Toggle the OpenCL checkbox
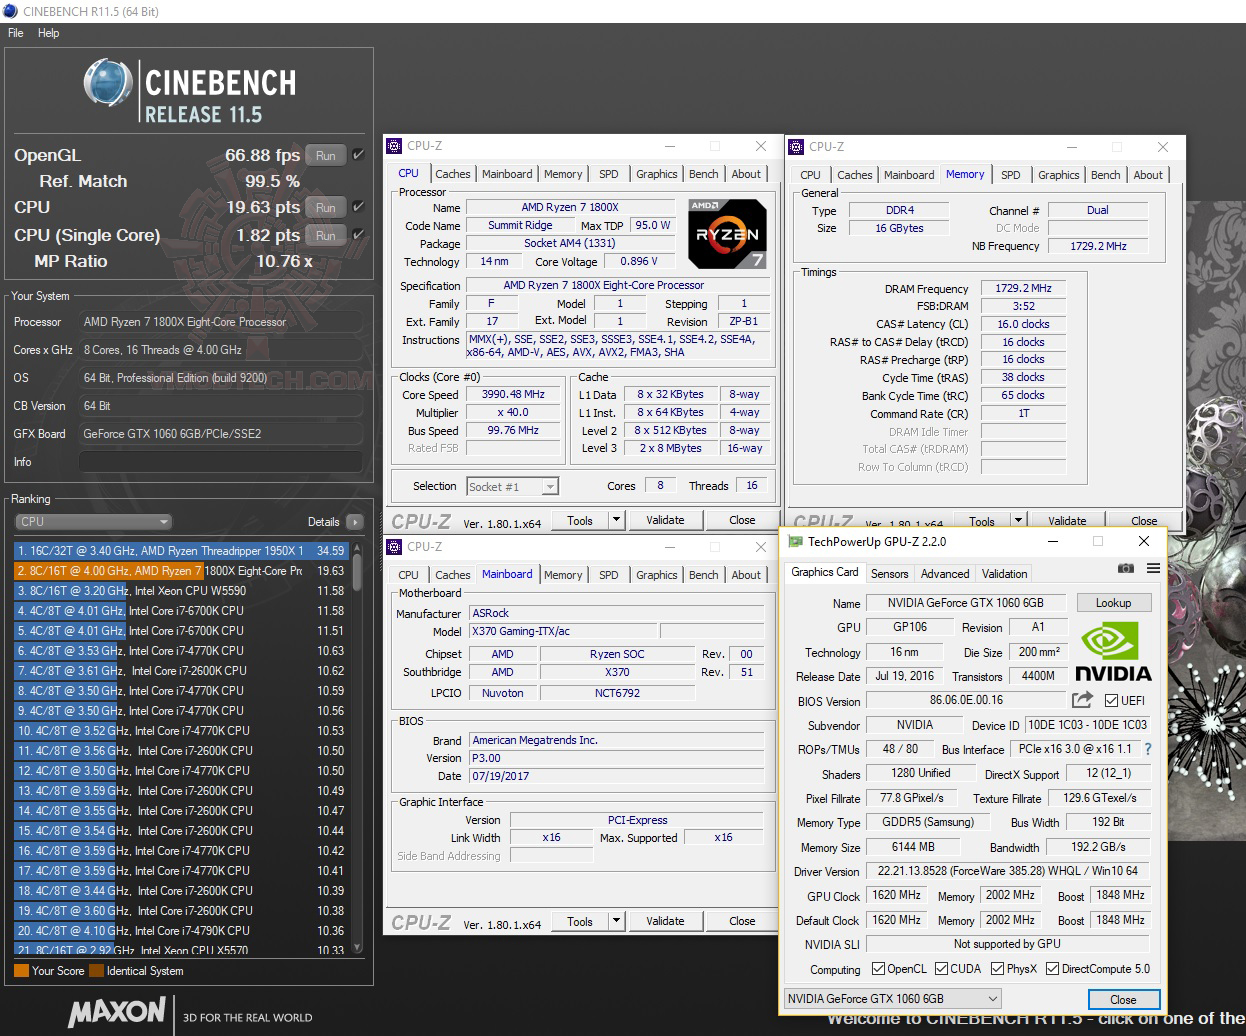Screen dimensions: 1246x1036 point(878,969)
